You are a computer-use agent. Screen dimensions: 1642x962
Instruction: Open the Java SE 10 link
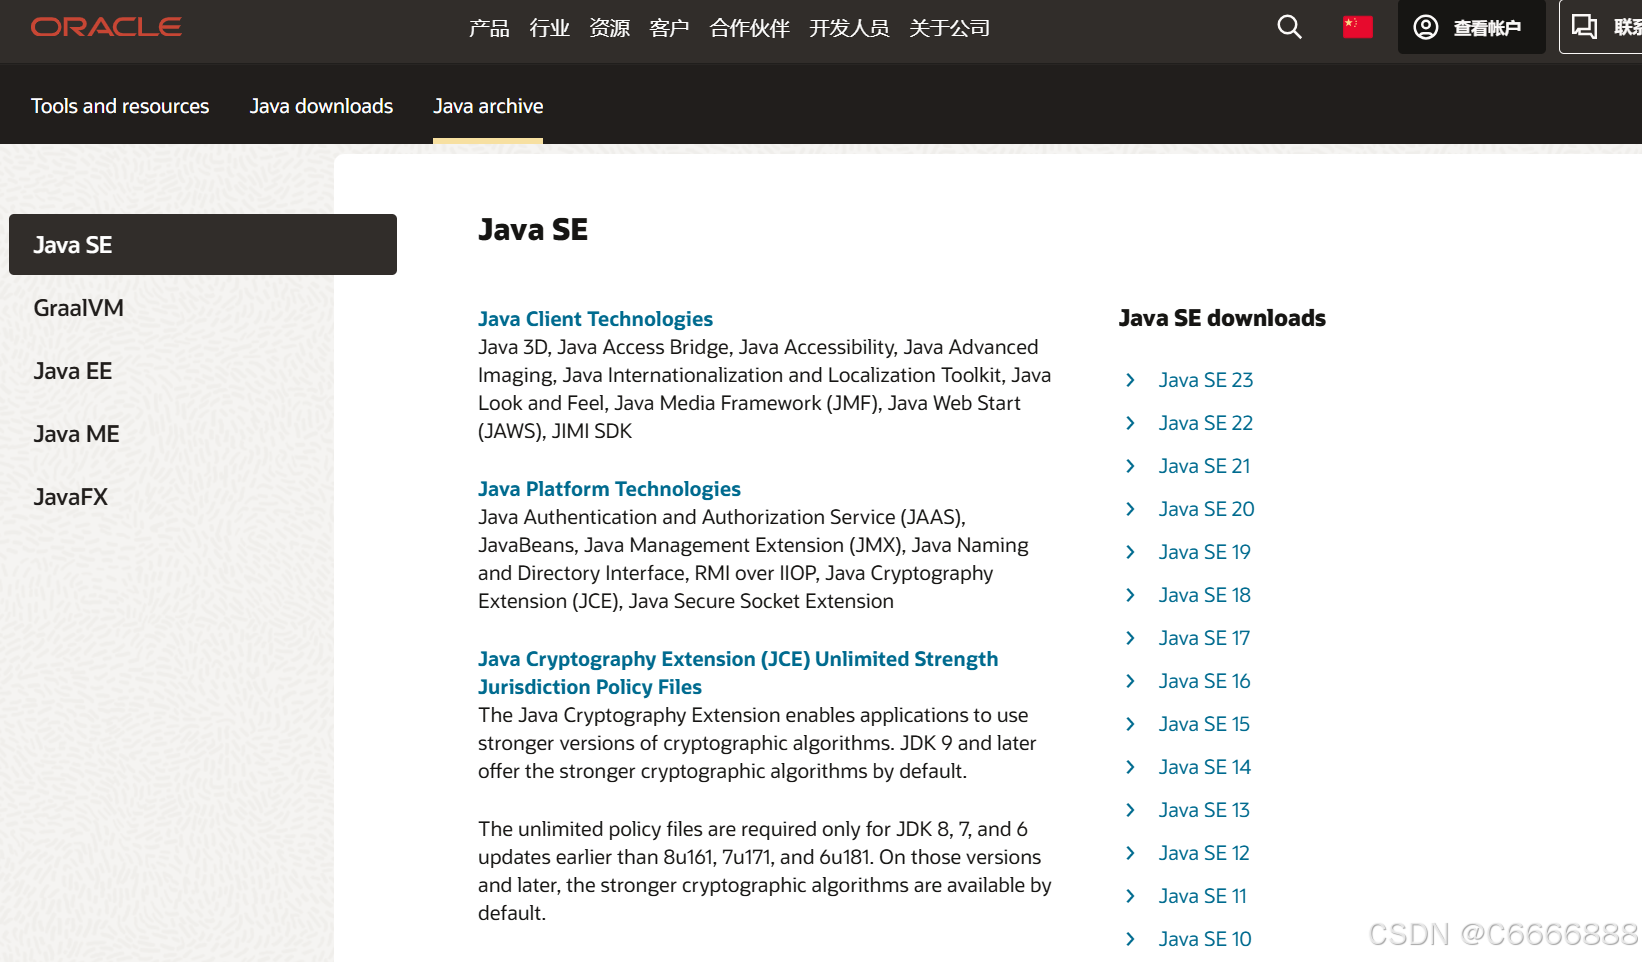point(1204,939)
